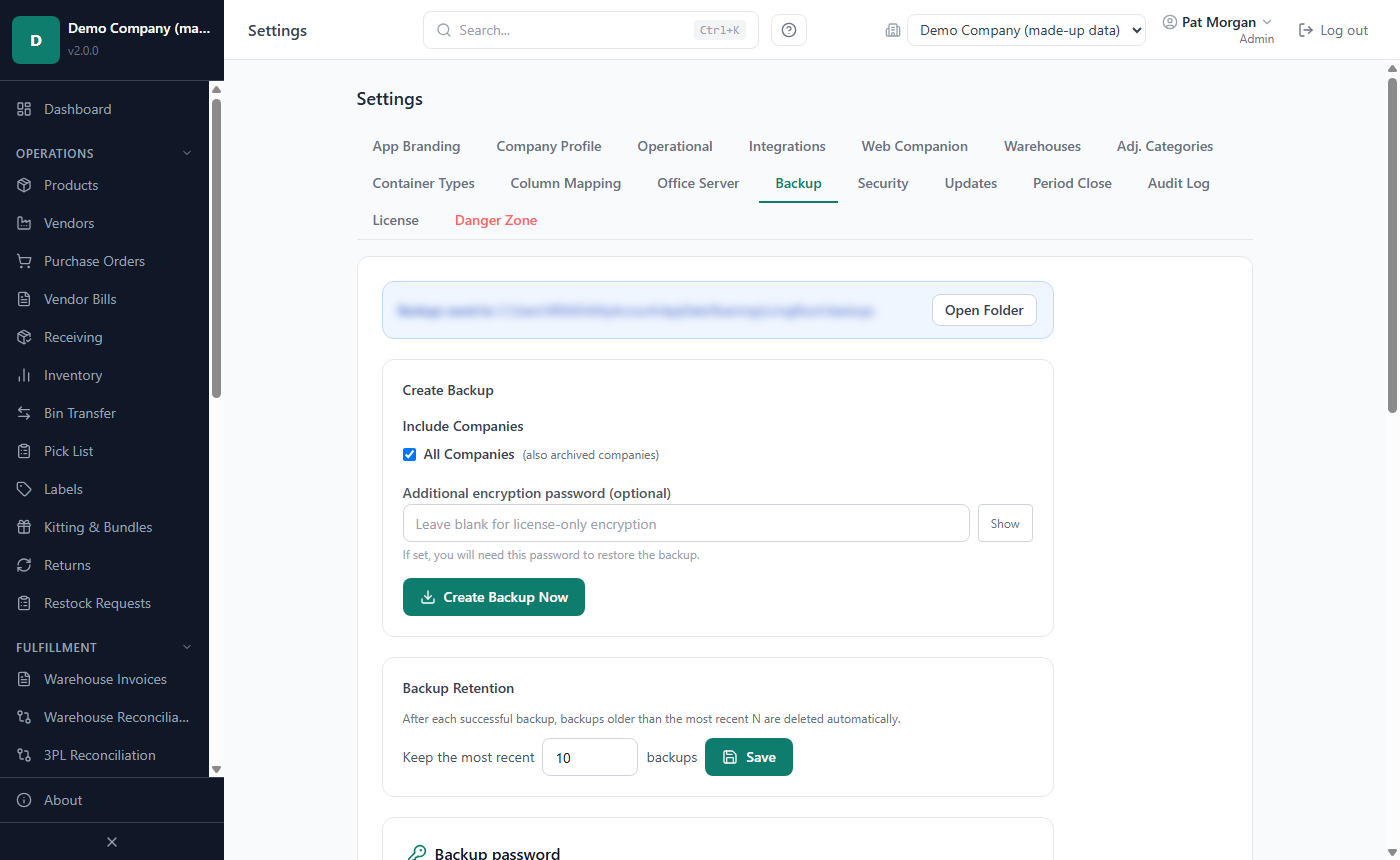Click the Warehouse Invoices icon
Image resolution: width=1400 pixels, height=860 pixels.
[x=24, y=679]
